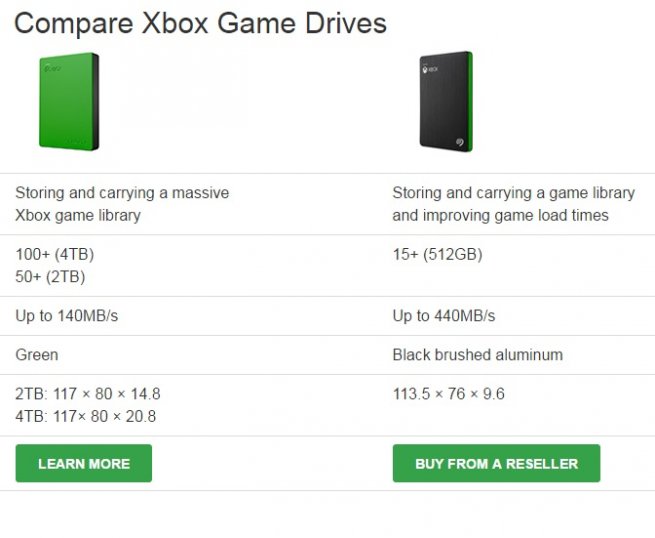The image size is (655, 538).
Task: Click the Up to 440MB/s speed cell
Action: pos(444,316)
